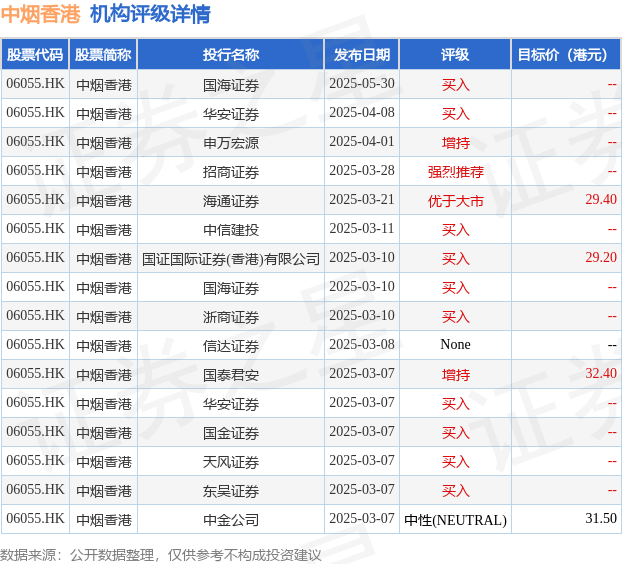
Task: Click 买入 rating in 天风证券 row
Action: click(x=455, y=462)
